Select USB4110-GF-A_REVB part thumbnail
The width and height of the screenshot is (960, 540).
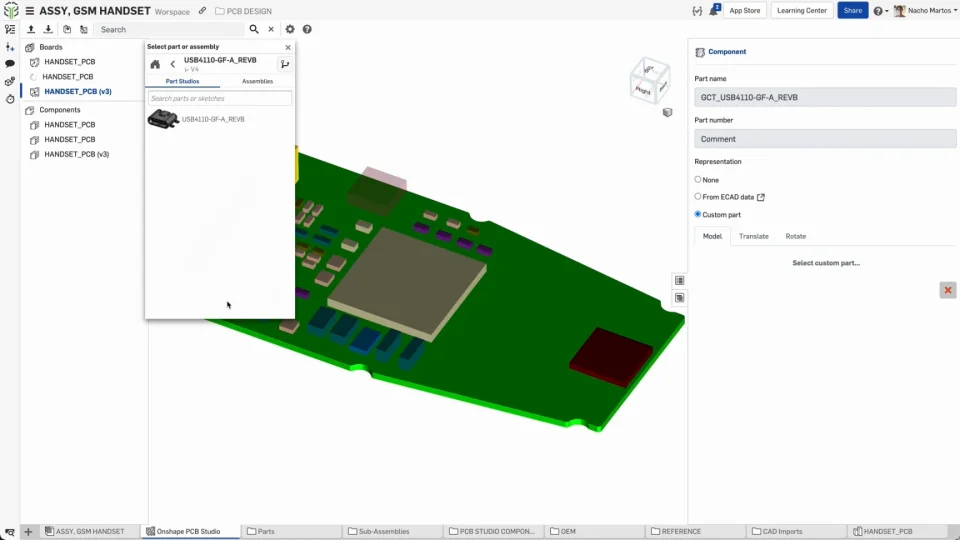(x=163, y=119)
